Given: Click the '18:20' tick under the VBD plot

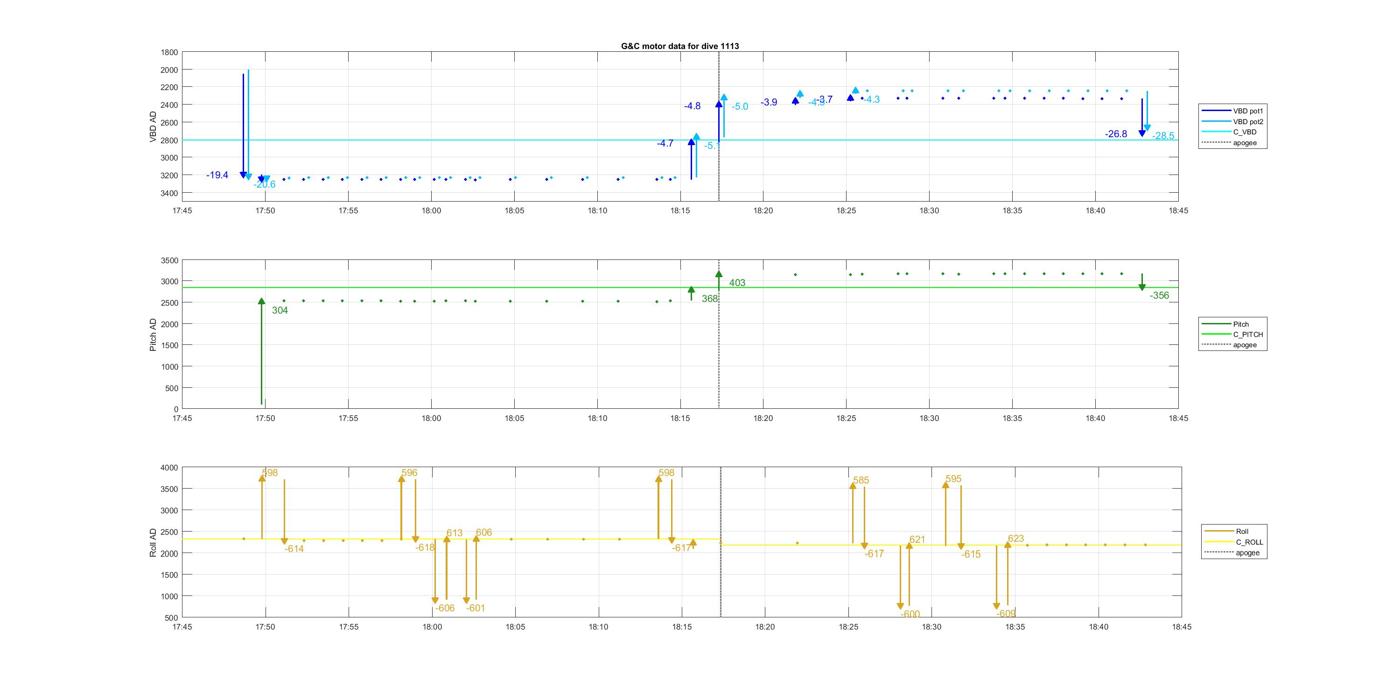Looking at the screenshot, I should tap(764, 211).
